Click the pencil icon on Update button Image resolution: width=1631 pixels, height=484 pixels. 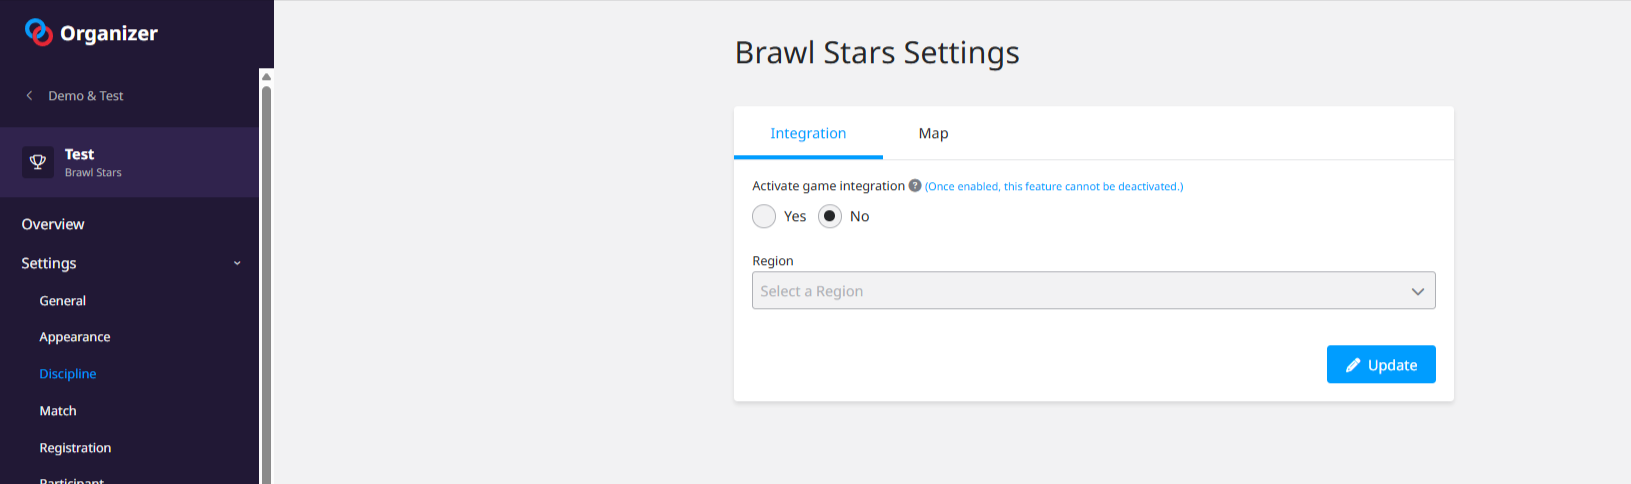tap(1353, 365)
